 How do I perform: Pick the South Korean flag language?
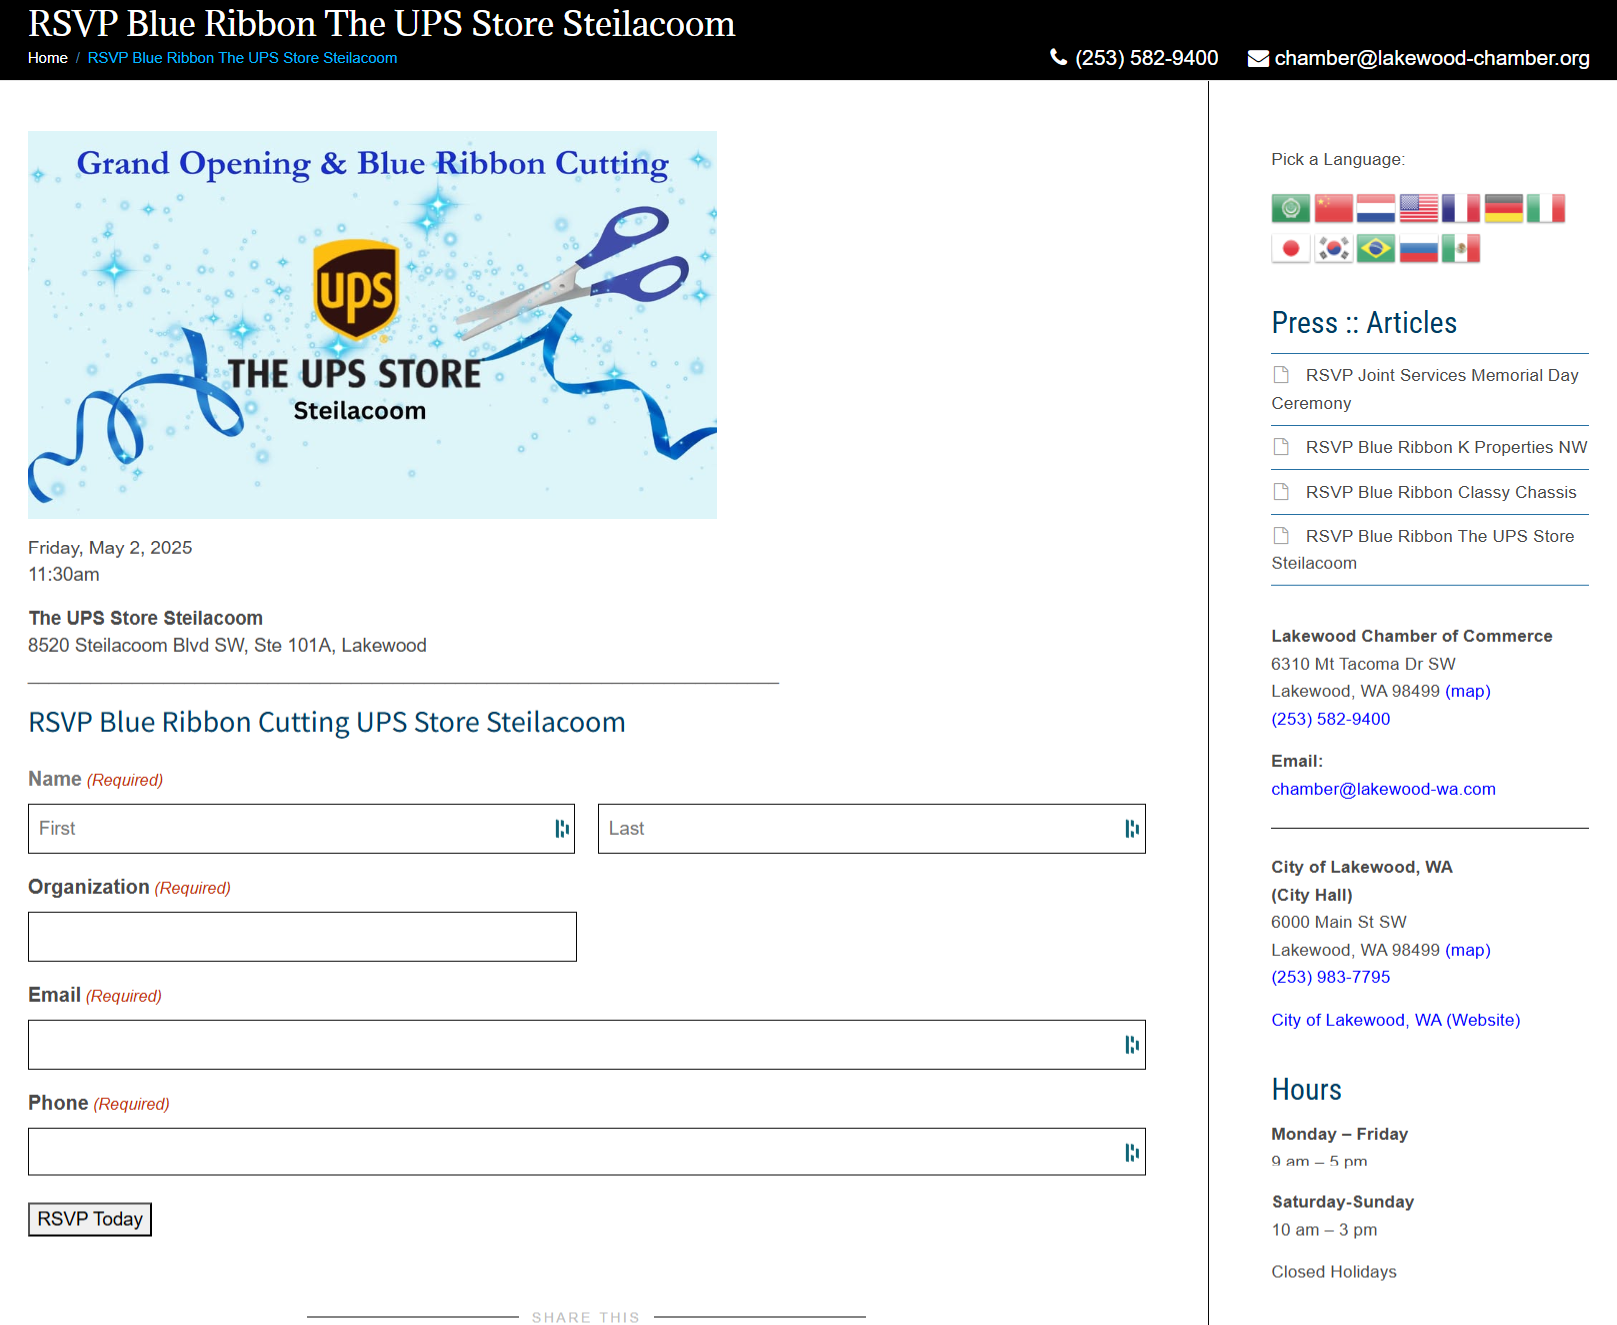pos(1333,248)
